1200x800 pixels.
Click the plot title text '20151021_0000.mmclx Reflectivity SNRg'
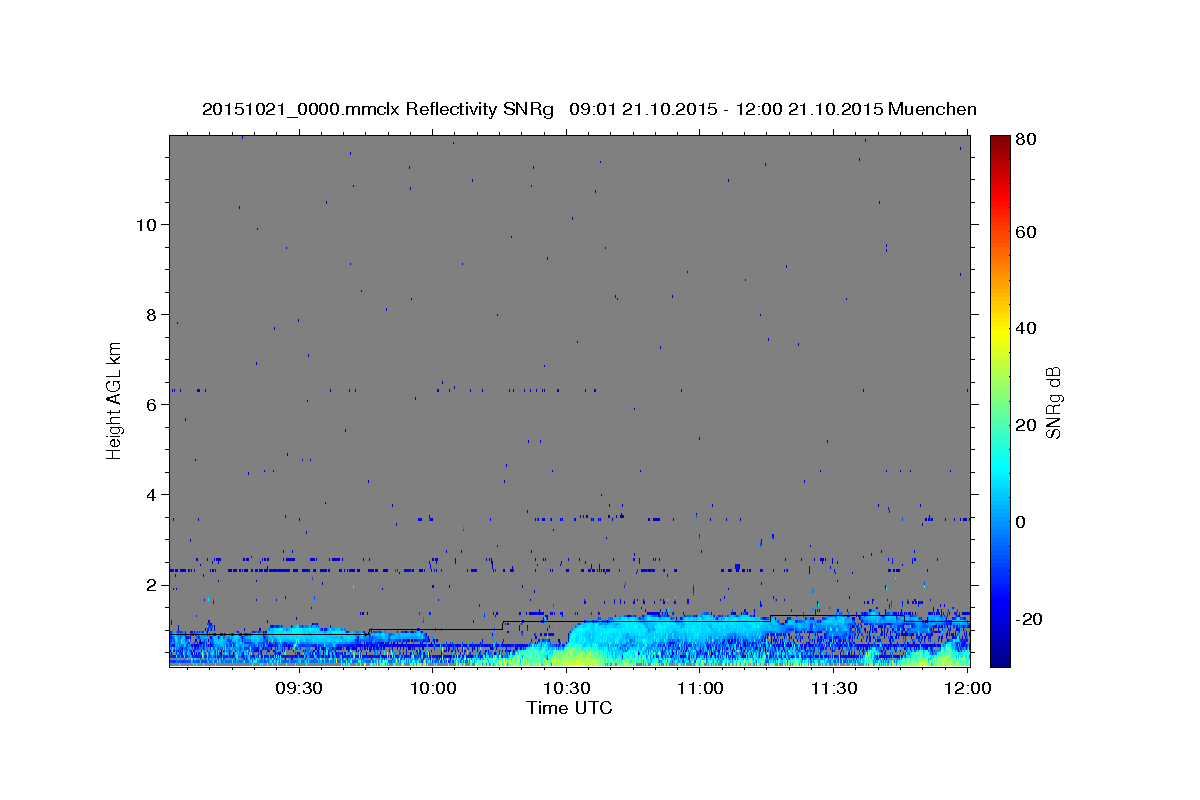coord(377,109)
